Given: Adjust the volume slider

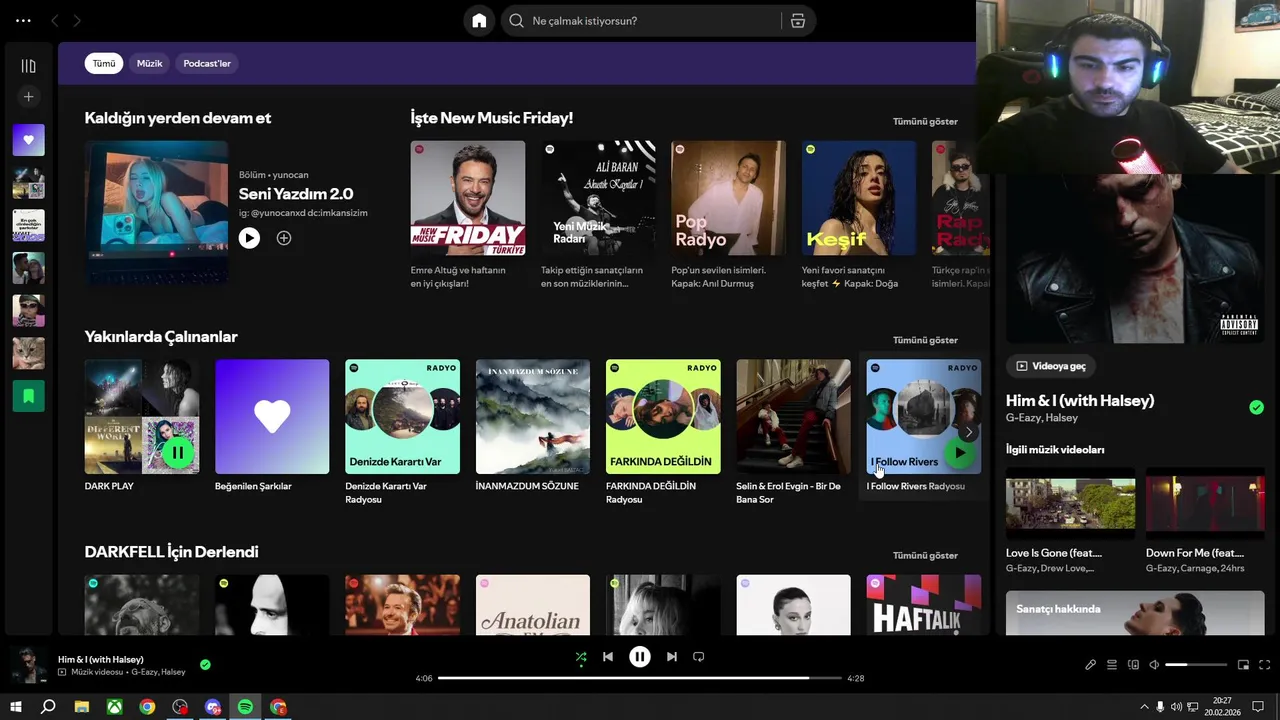Looking at the screenshot, I should [x=1196, y=665].
